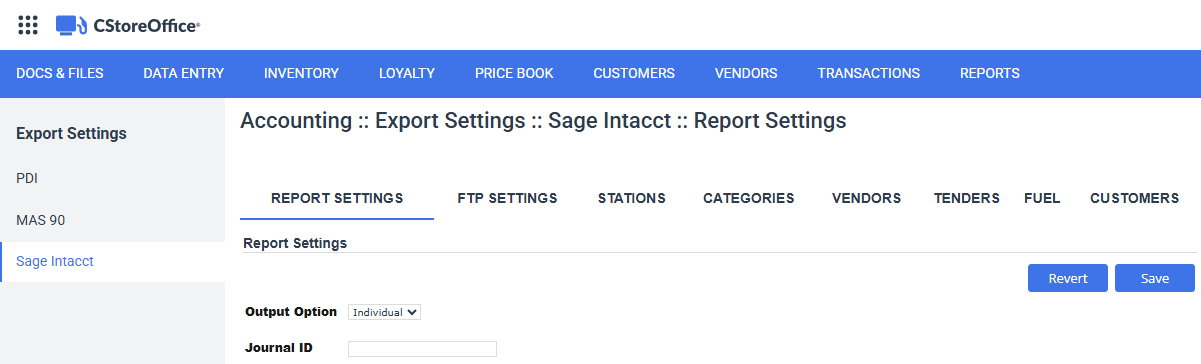Image resolution: width=1201 pixels, height=364 pixels.
Task: Click the Revert button
Action: [1068, 278]
